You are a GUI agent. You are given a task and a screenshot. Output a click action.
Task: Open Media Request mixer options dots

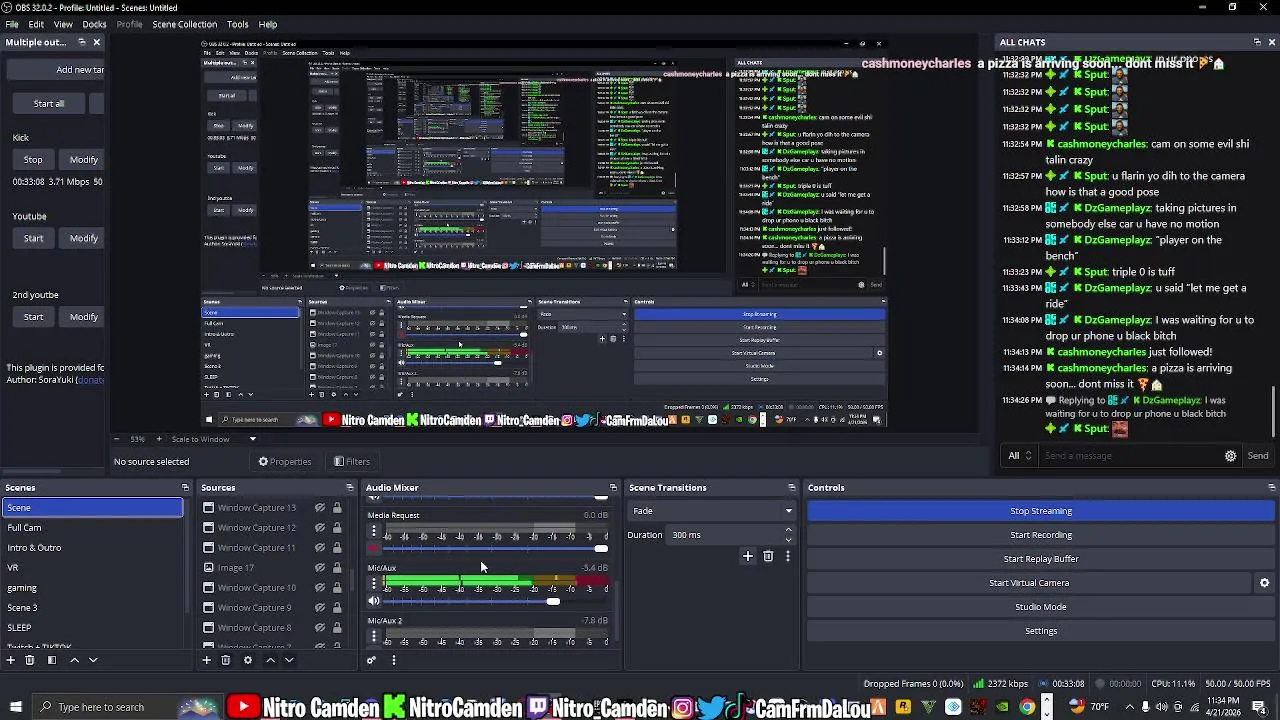coord(374,531)
